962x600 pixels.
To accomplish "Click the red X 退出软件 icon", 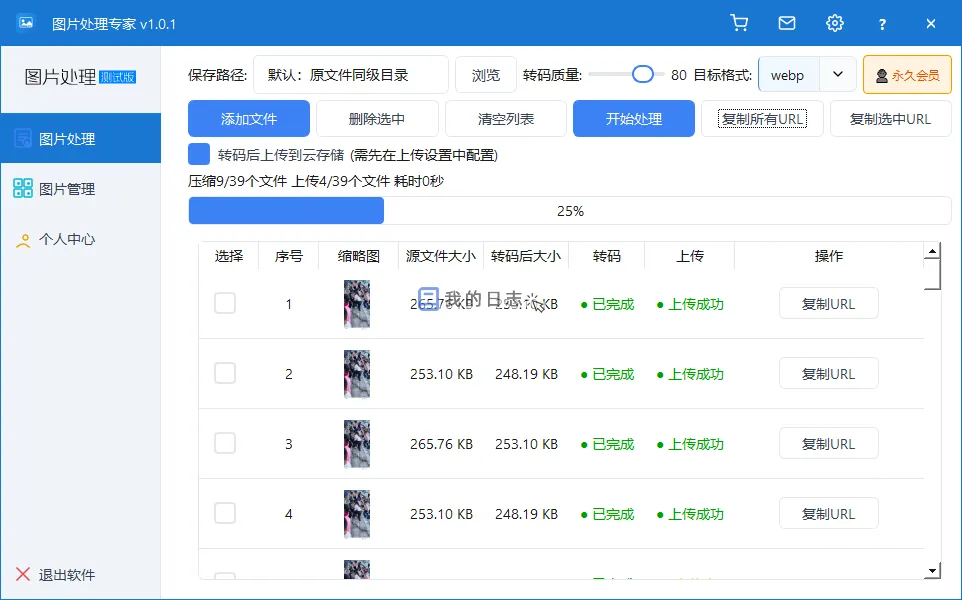I will 23,574.
